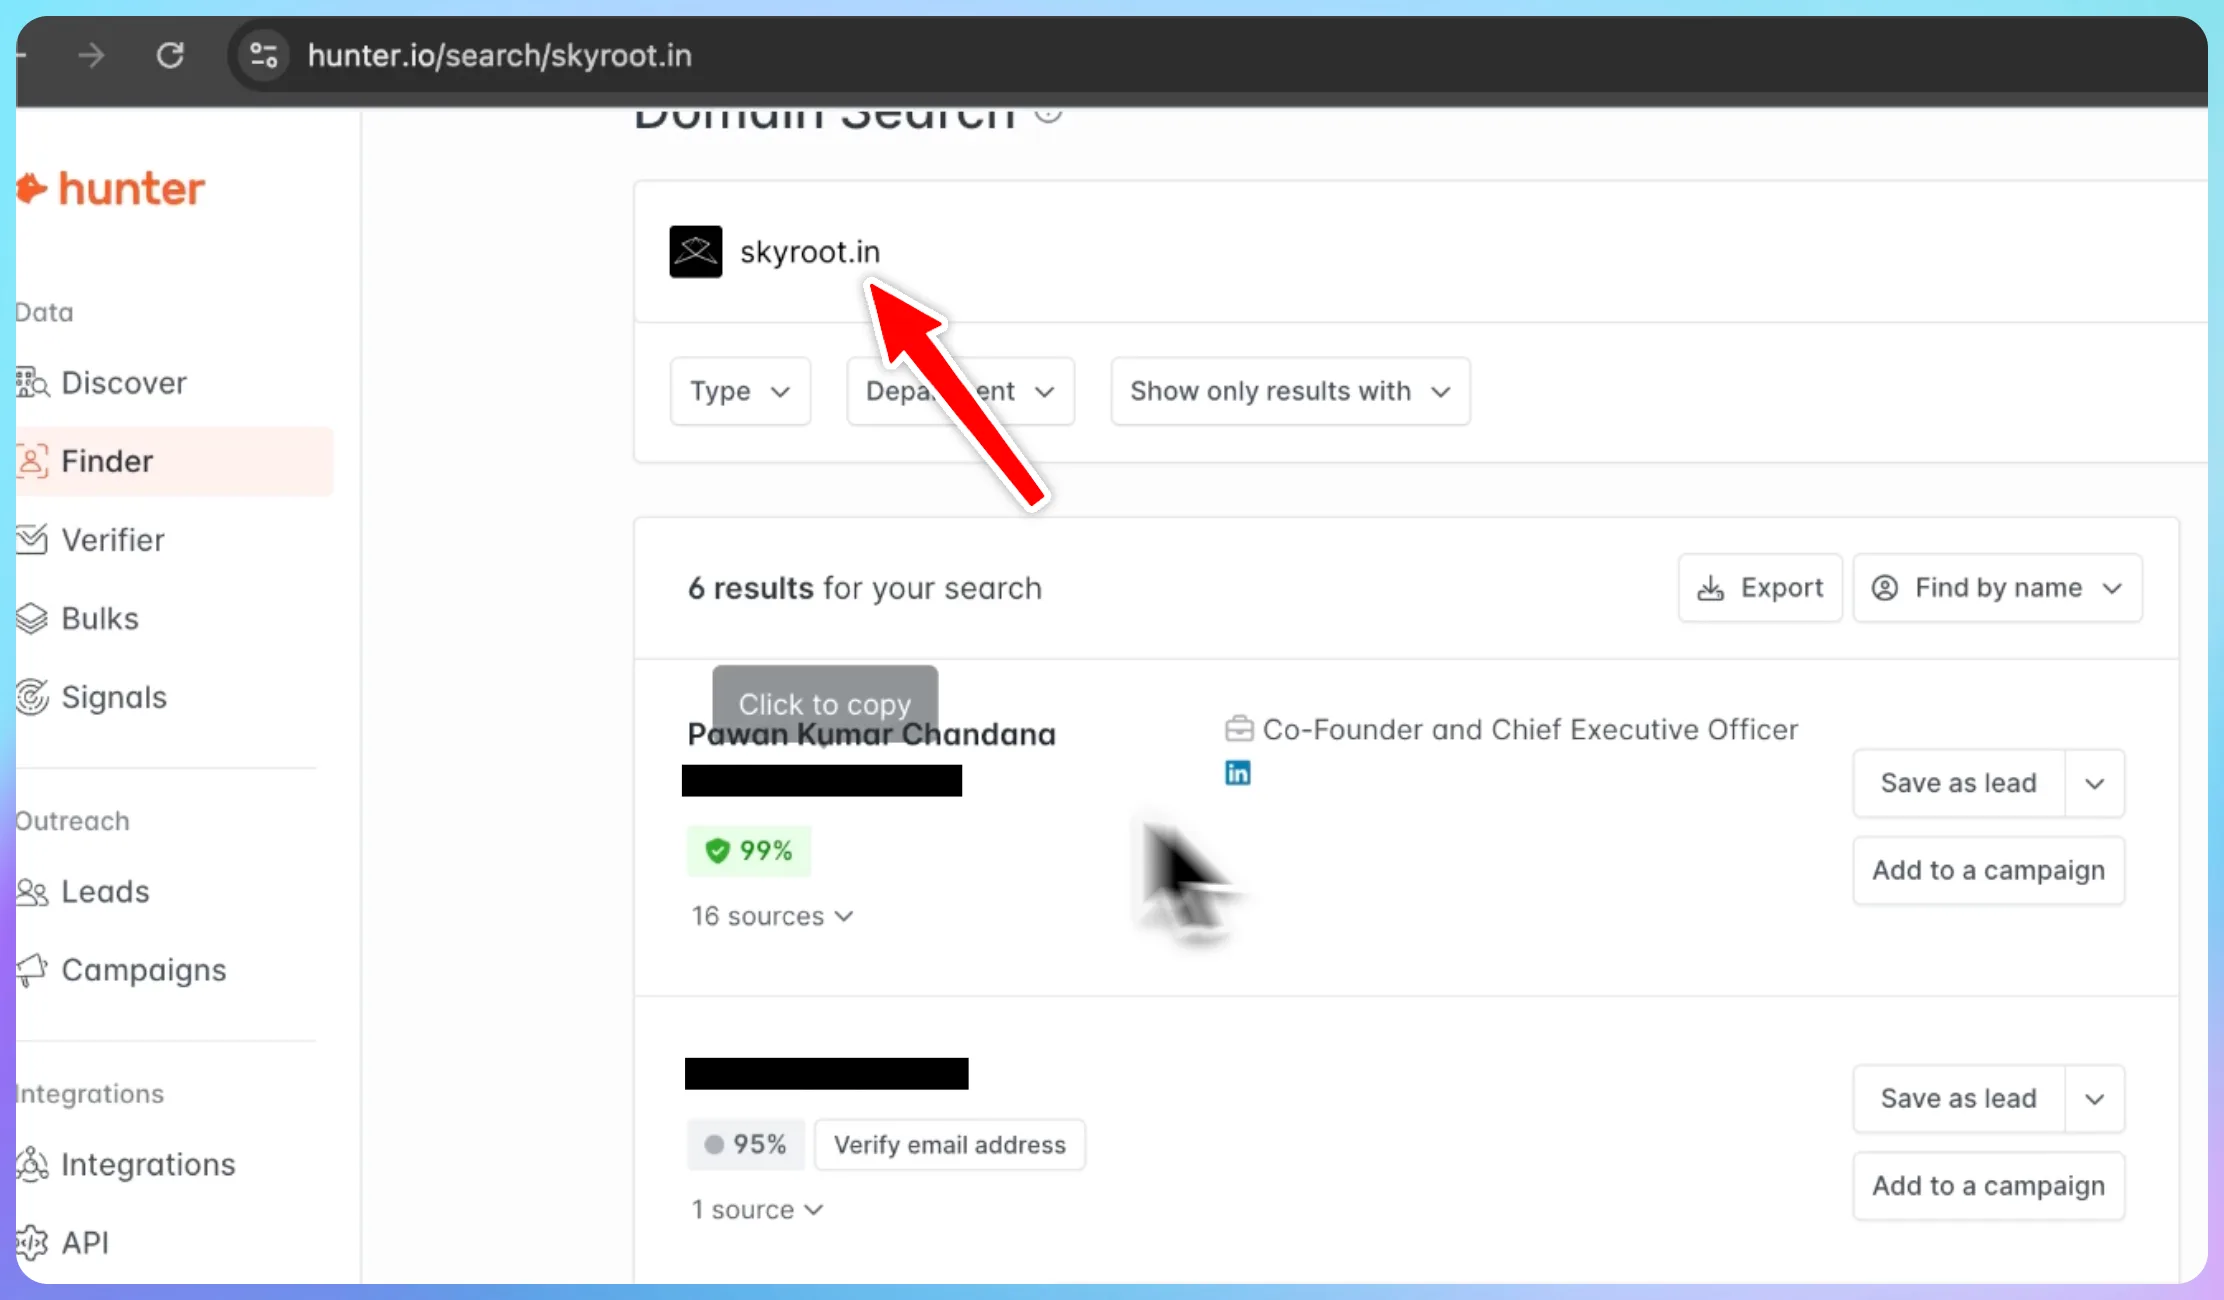Viewport: 2224px width, 1300px height.
Task: Click Verify email address button
Action: click(x=950, y=1145)
